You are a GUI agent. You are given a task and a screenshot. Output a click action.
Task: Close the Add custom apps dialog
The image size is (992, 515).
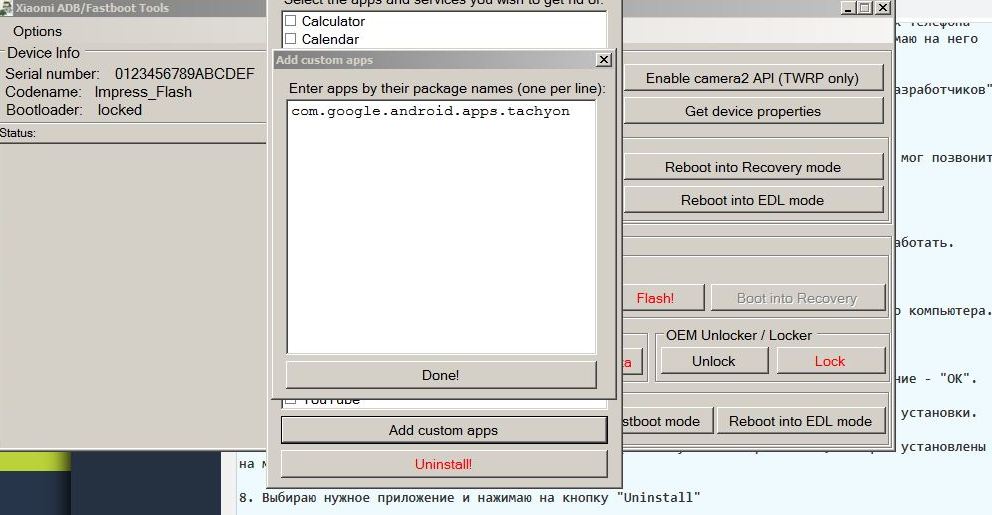click(604, 59)
